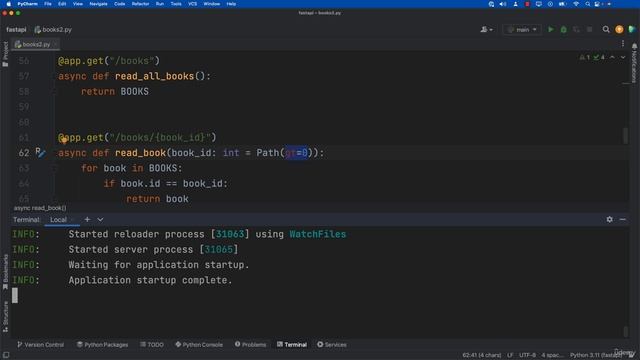Click the WatchFiles text in terminal output
The height and width of the screenshot is (360, 640).
318,234
